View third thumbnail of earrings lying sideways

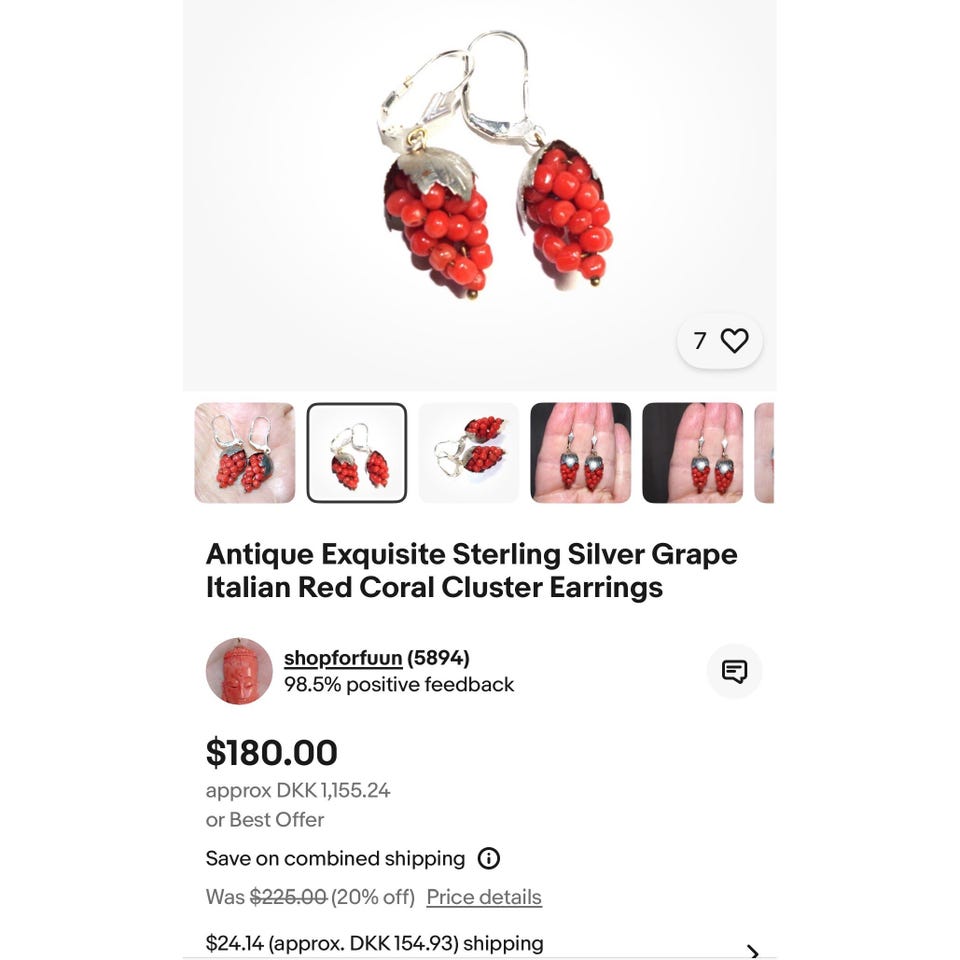pos(468,452)
